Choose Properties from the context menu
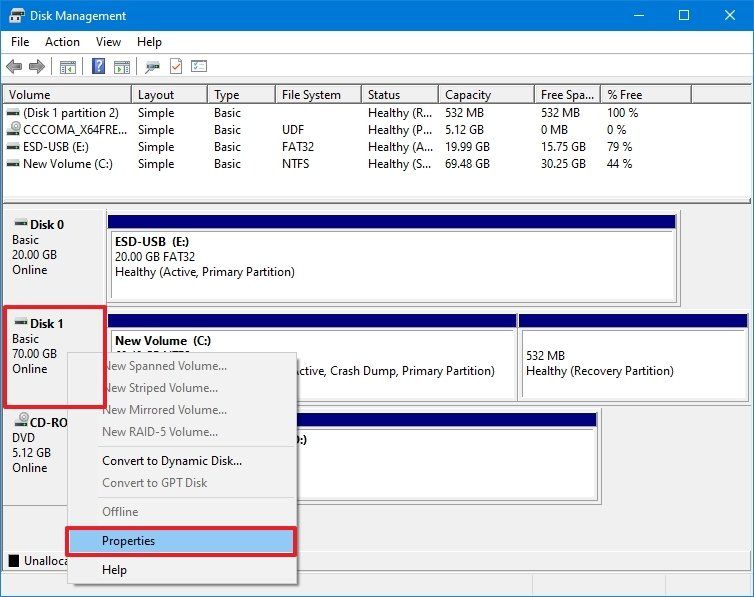 (x=181, y=541)
